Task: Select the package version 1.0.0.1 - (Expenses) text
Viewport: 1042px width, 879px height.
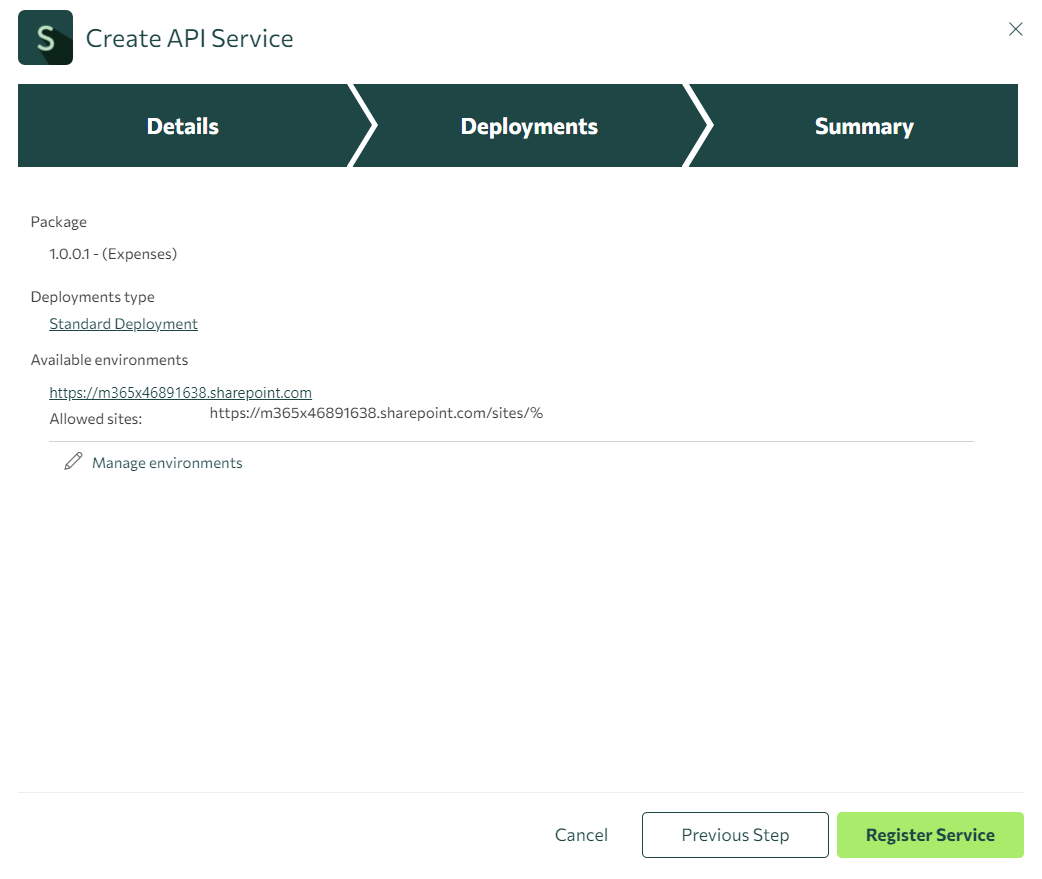Action: point(113,254)
